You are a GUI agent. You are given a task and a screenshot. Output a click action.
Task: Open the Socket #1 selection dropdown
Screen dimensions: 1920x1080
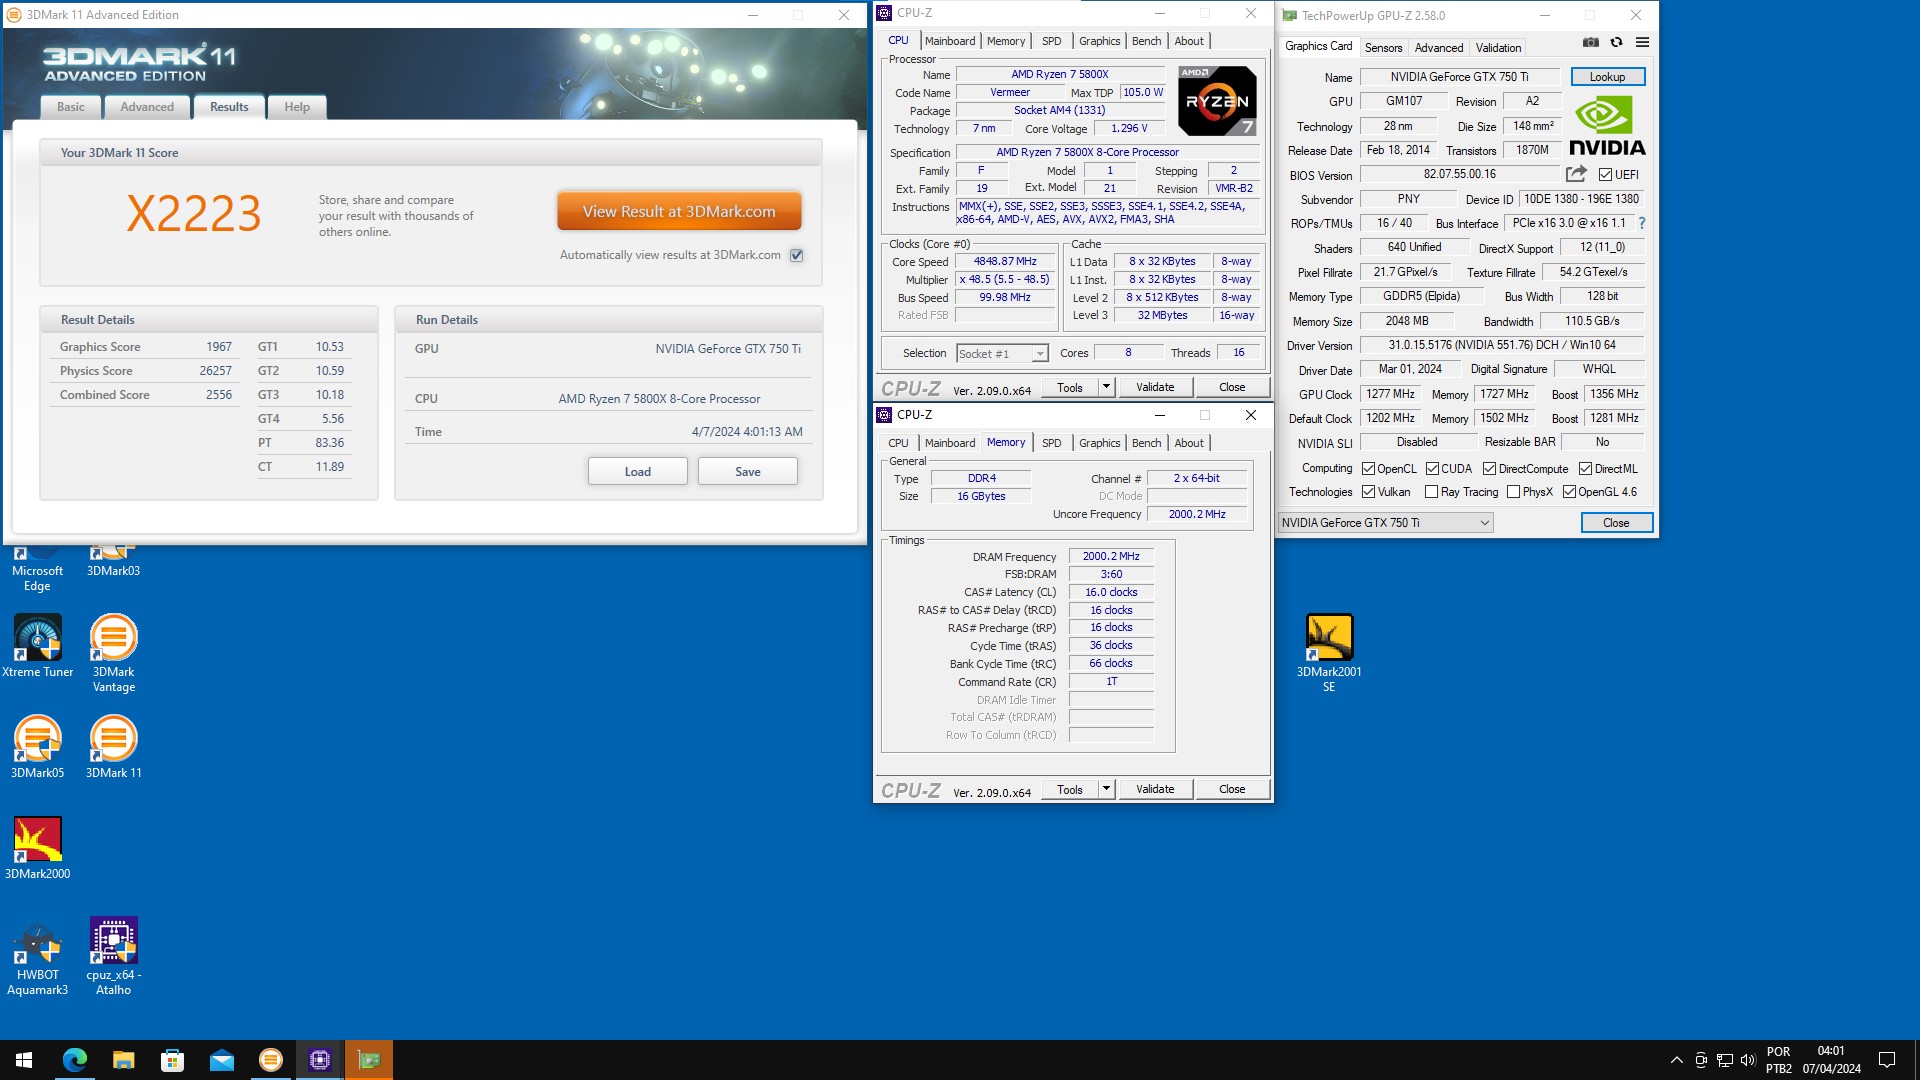[x=1002, y=353]
